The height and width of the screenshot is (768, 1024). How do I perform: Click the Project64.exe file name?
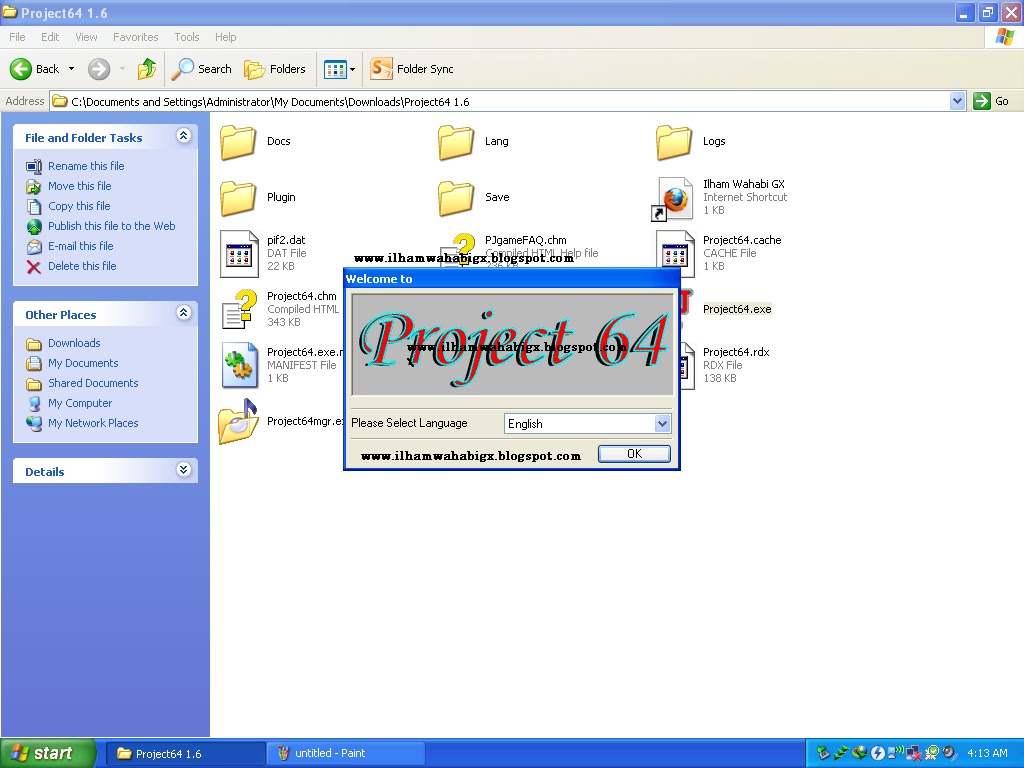[737, 309]
